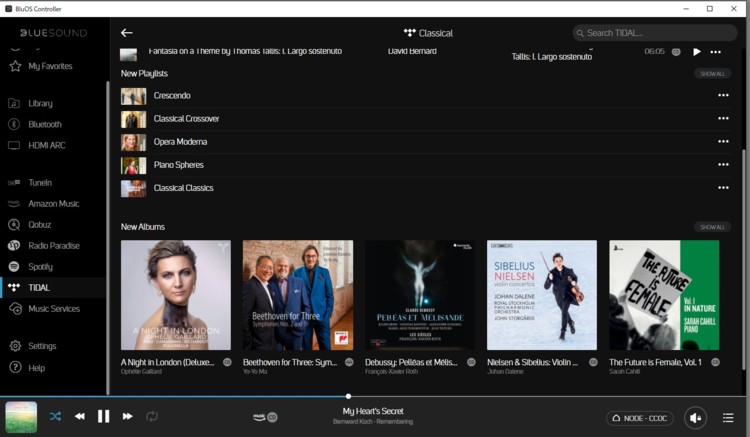Skip to previous track
Screen dimensions: 750x437
[x=79, y=416]
